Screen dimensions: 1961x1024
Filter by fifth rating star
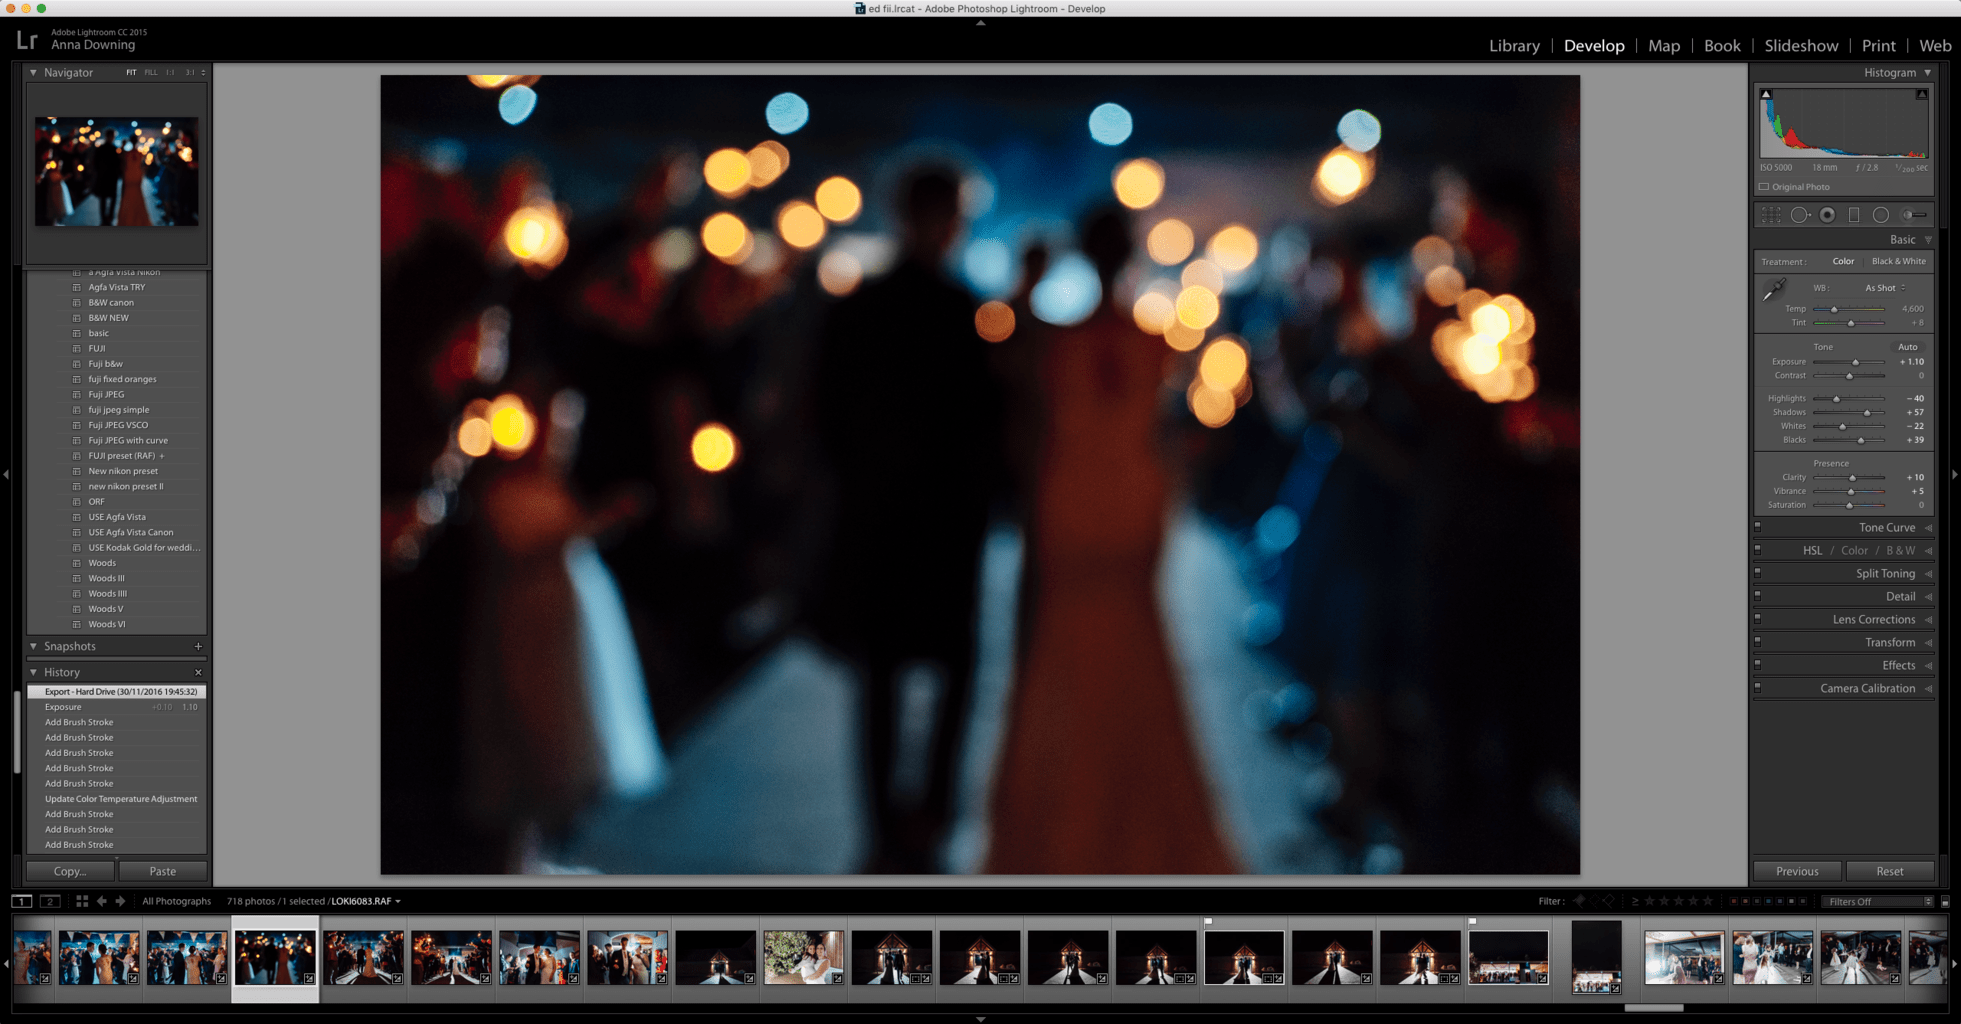1708,901
